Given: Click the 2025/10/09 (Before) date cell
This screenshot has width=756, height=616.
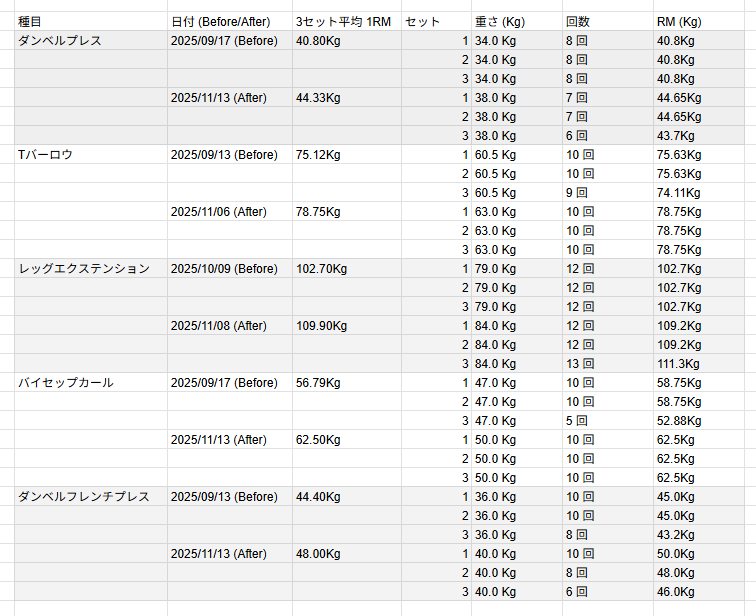Looking at the screenshot, I should point(230,268).
